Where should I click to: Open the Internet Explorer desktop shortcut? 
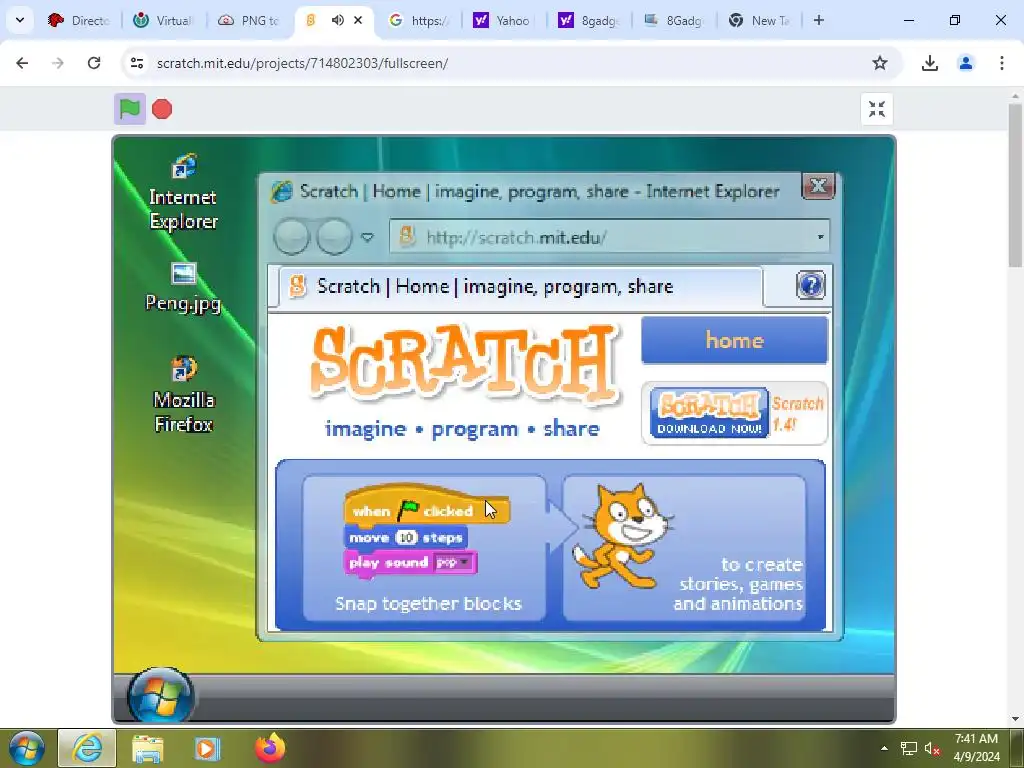(x=184, y=192)
